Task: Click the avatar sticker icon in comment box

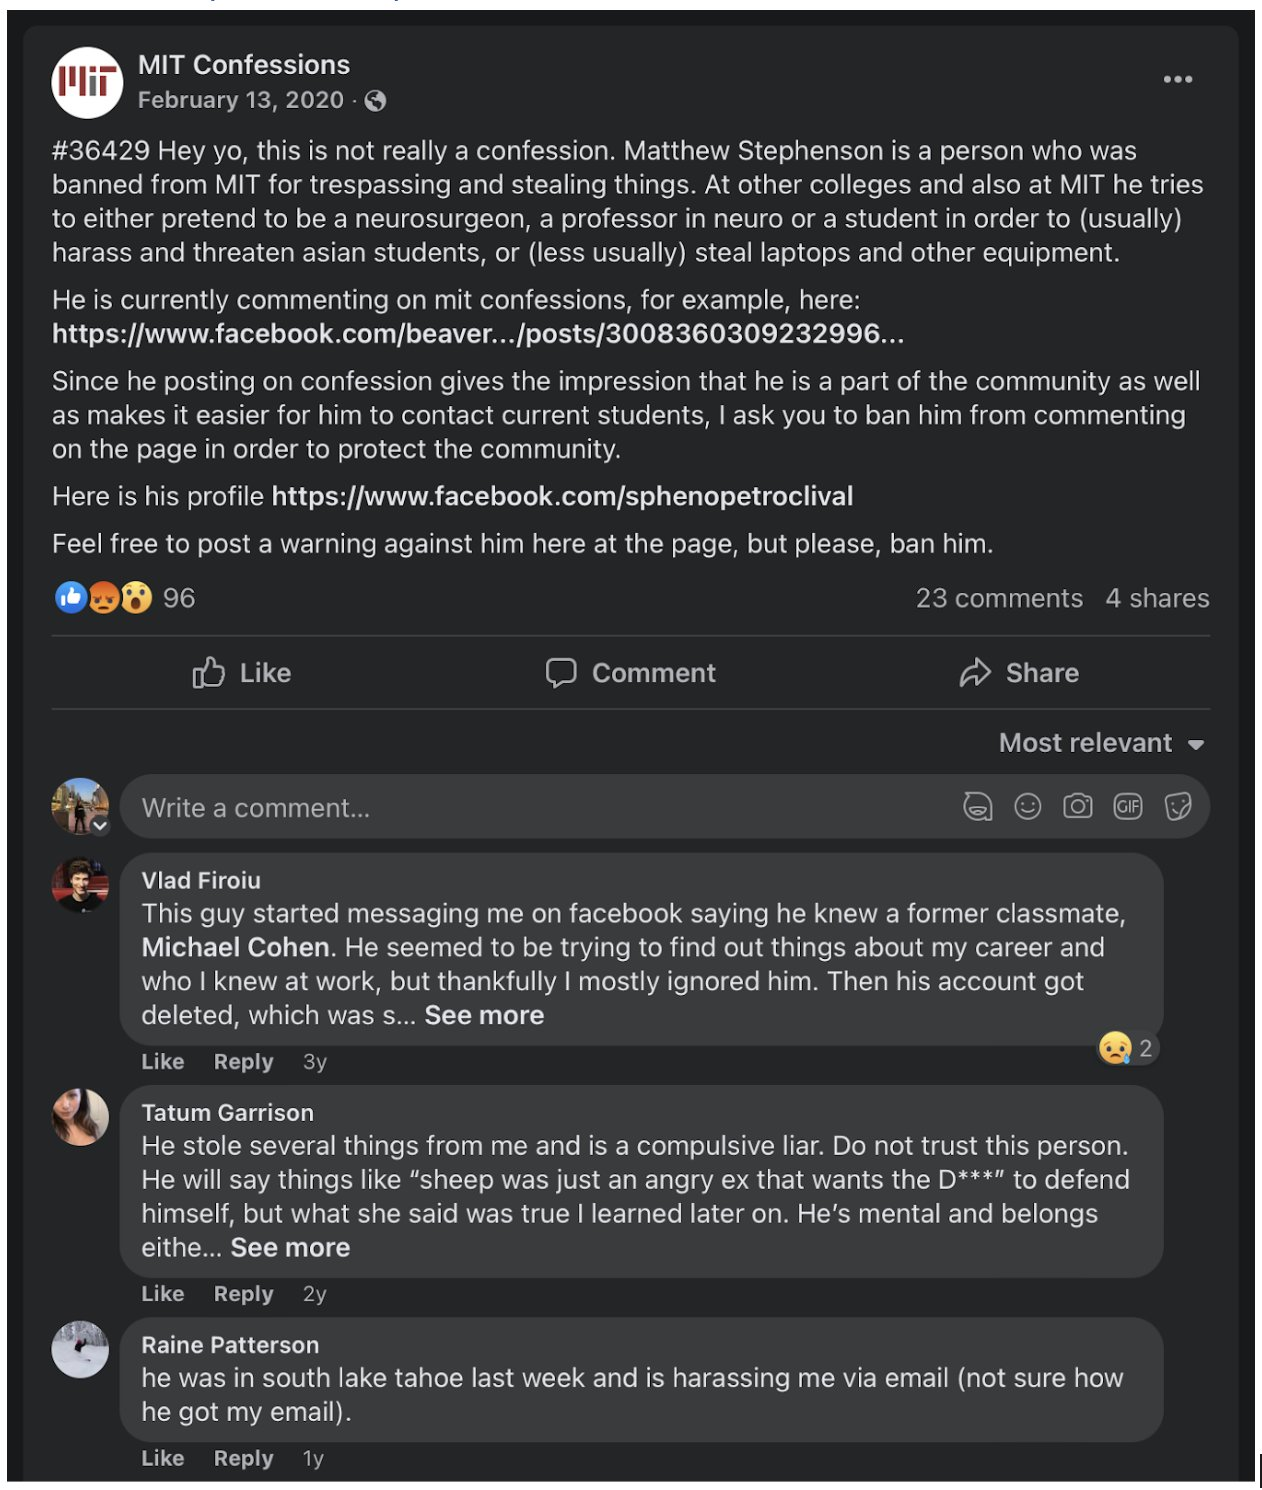Action: coord(977,806)
